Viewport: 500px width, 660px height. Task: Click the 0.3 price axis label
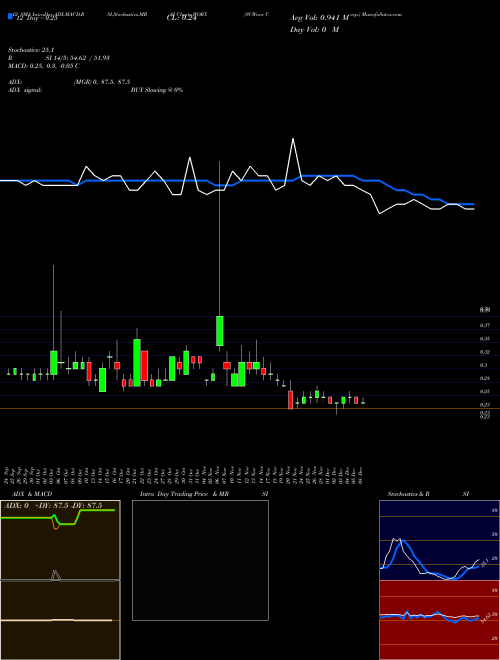coord(483,365)
